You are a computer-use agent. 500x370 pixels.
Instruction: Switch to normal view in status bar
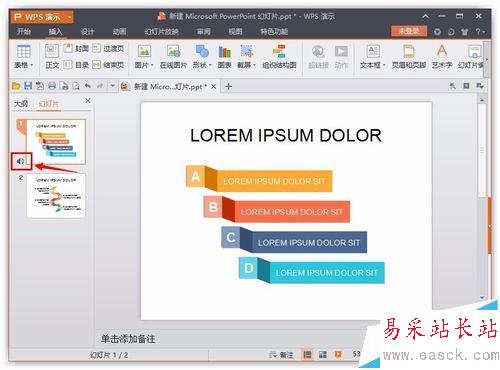coord(307,354)
